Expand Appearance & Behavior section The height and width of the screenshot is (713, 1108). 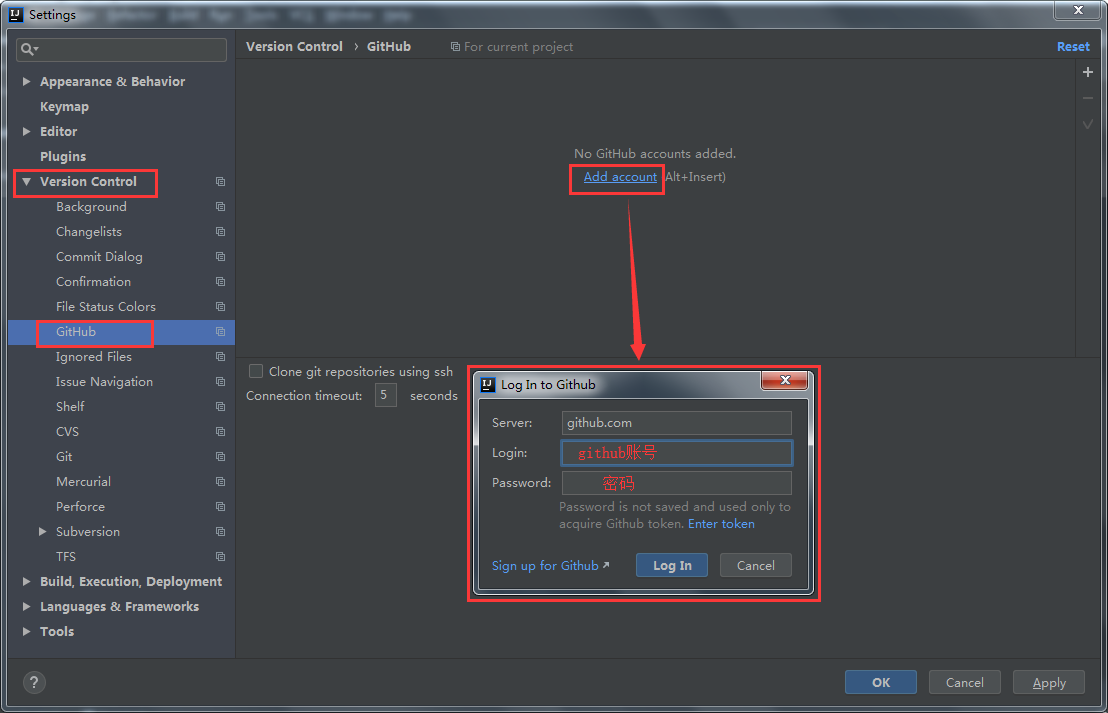point(26,81)
